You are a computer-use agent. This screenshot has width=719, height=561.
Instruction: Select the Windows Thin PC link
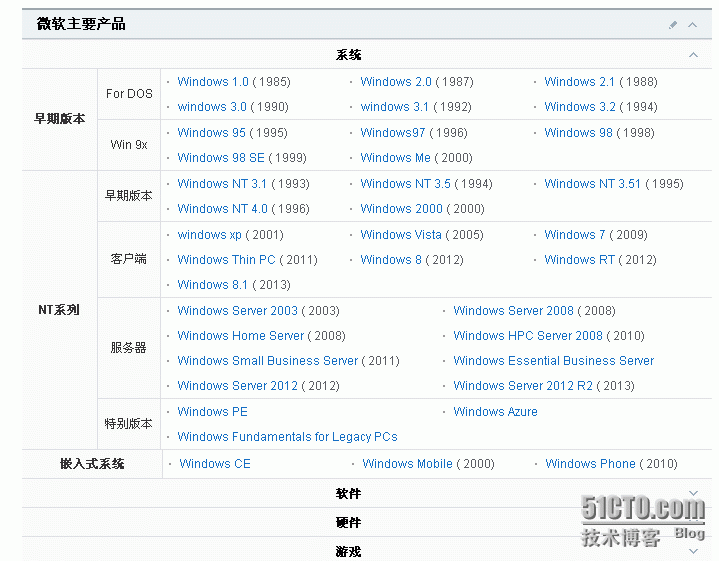227,260
